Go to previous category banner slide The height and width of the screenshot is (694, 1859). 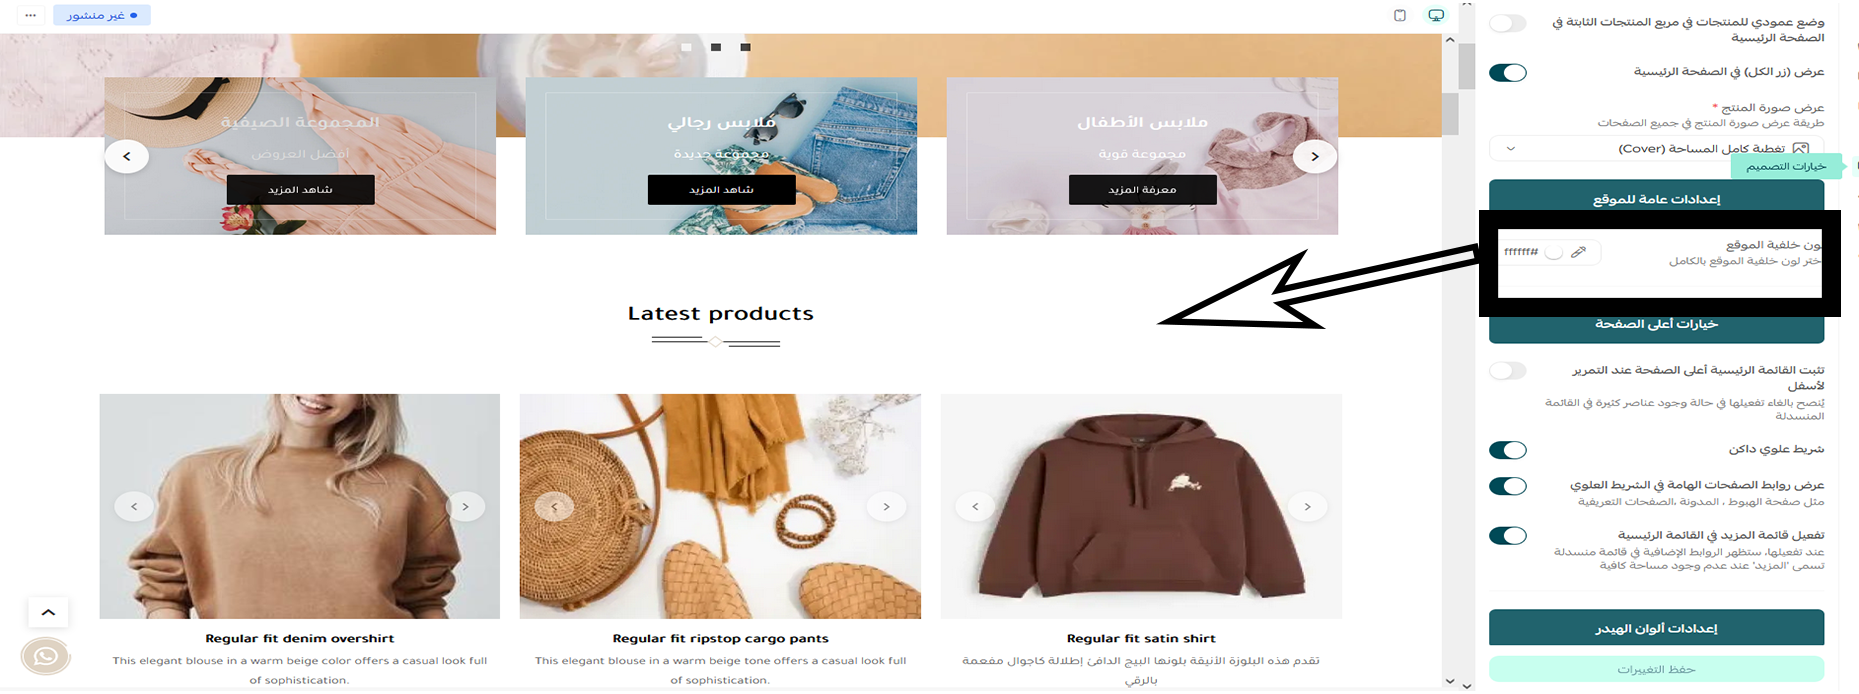(x=127, y=156)
